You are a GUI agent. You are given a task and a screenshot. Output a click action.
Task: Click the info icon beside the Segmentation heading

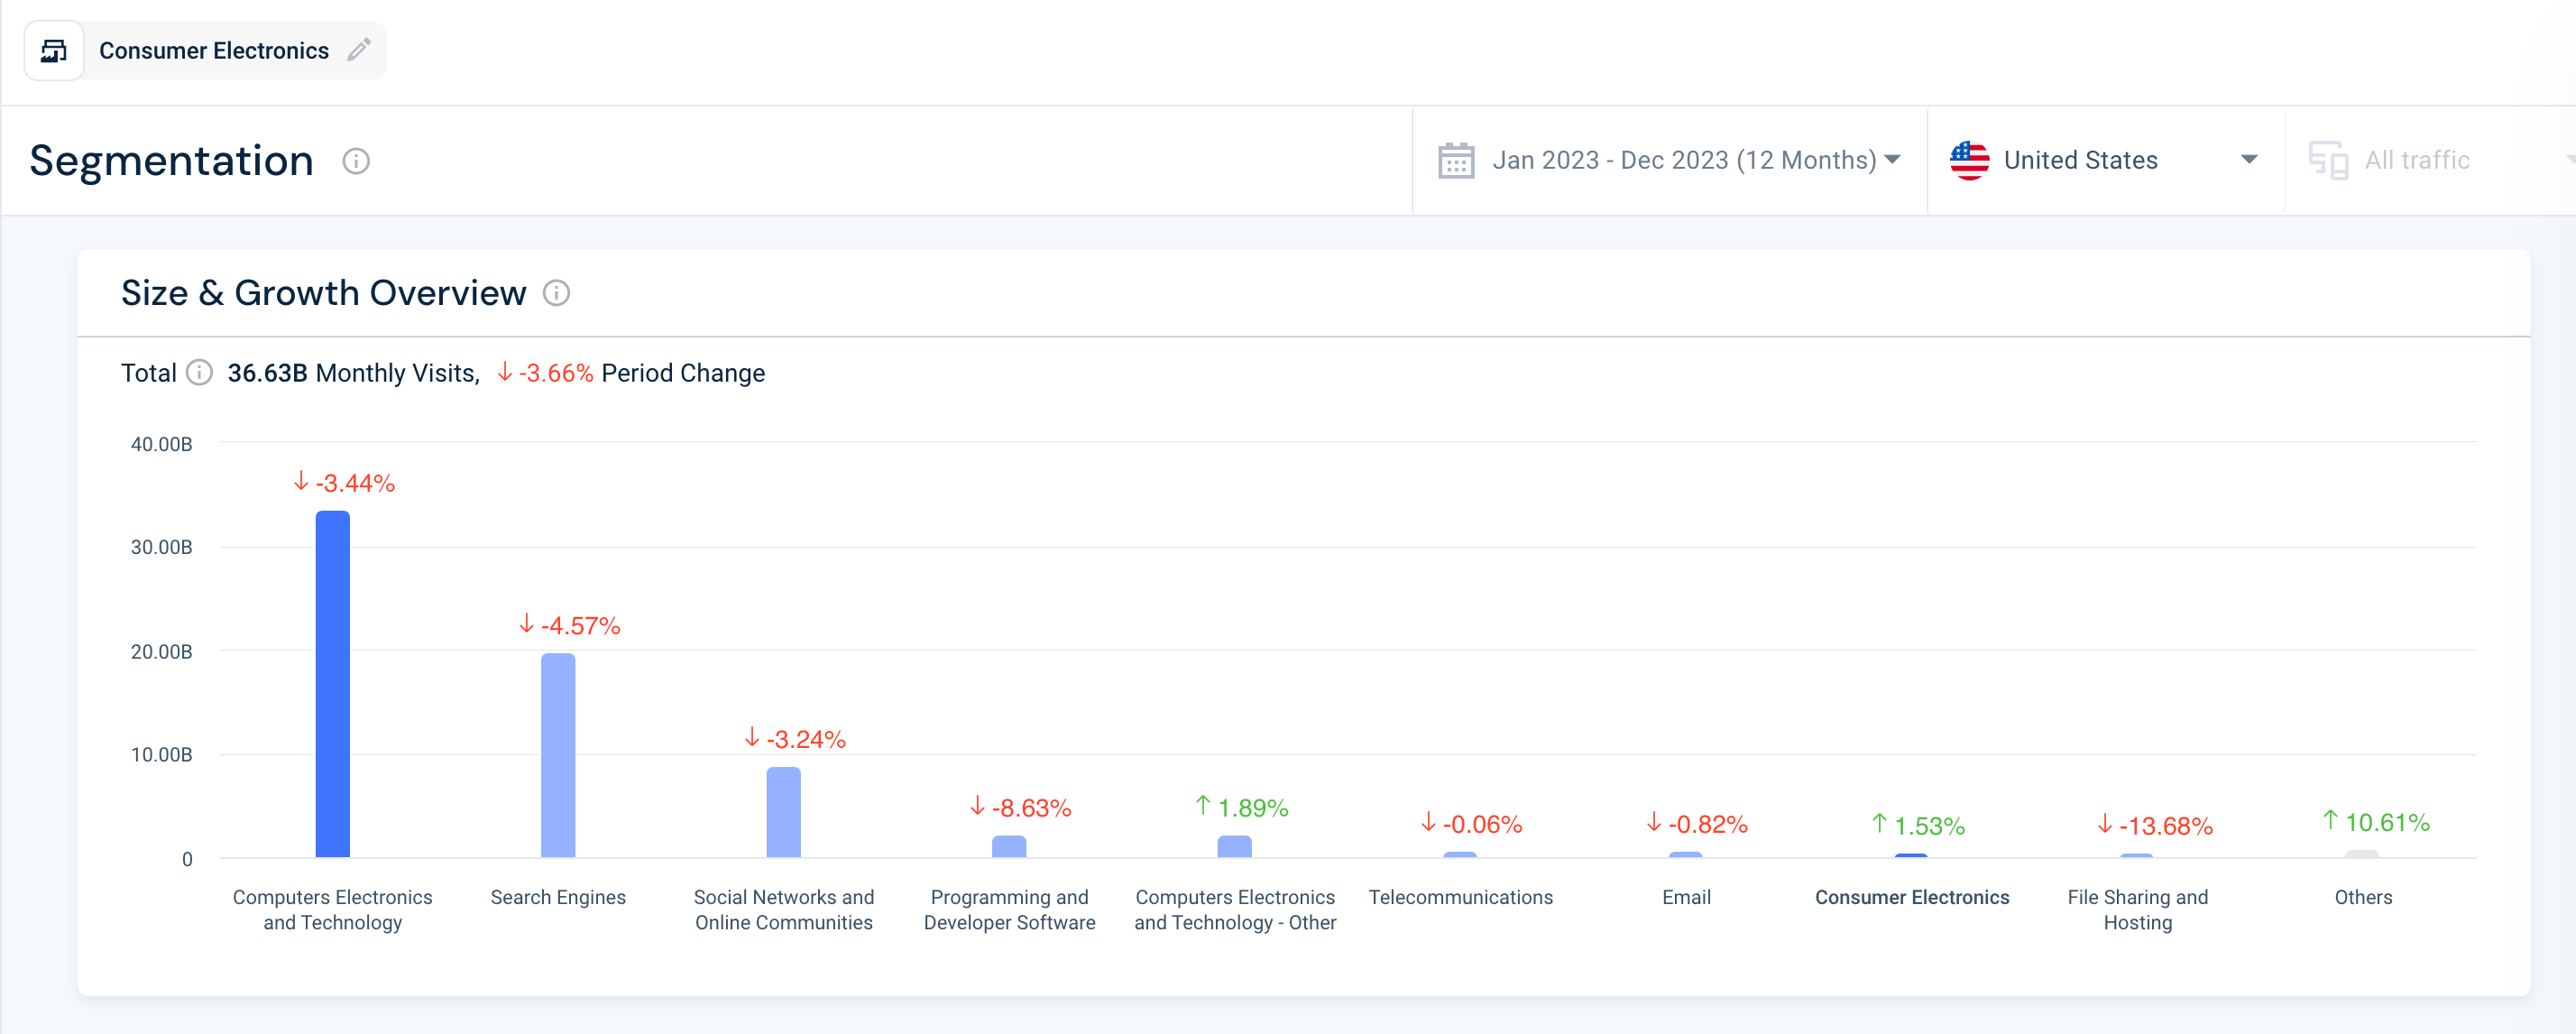click(x=355, y=161)
